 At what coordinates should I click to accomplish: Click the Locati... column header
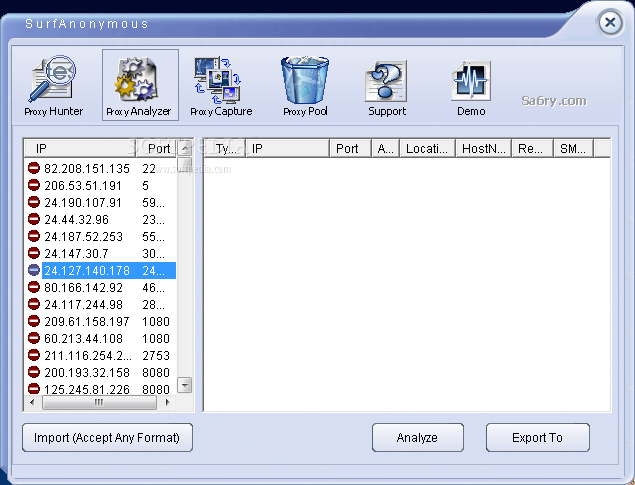(x=428, y=148)
